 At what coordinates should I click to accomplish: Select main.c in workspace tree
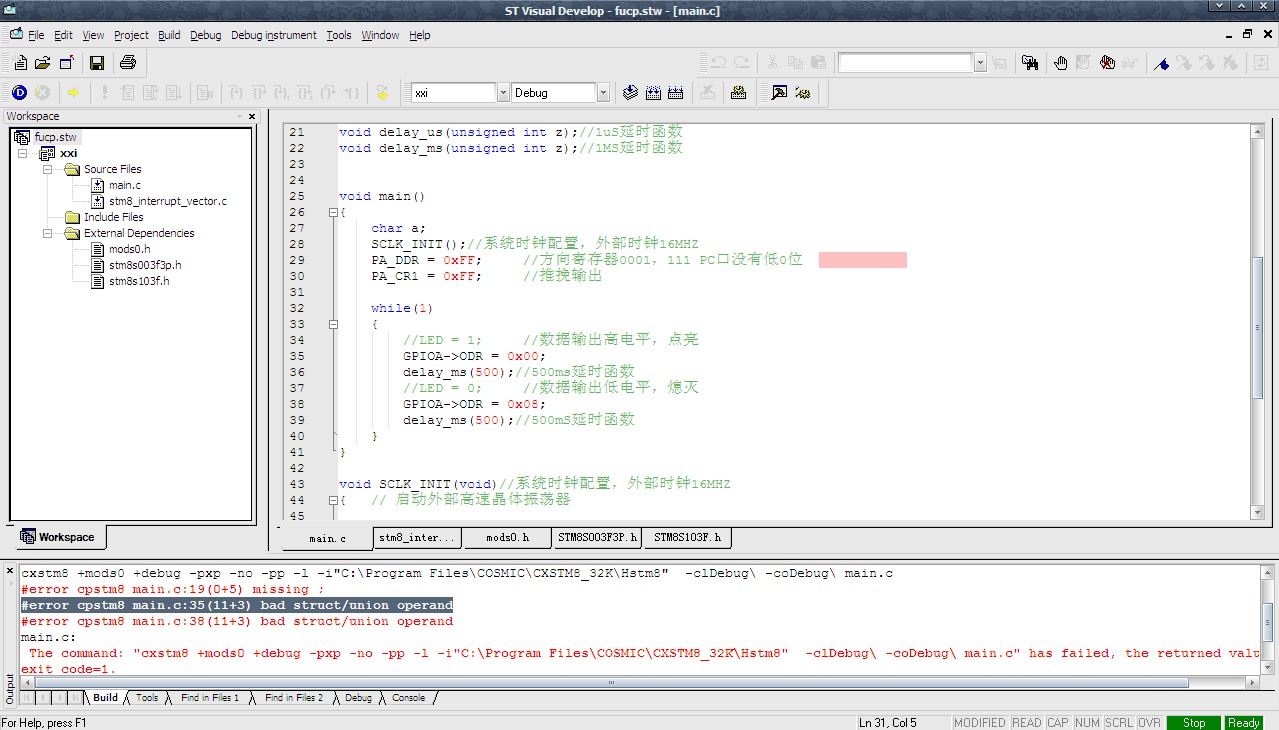pyautogui.click(x=124, y=185)
